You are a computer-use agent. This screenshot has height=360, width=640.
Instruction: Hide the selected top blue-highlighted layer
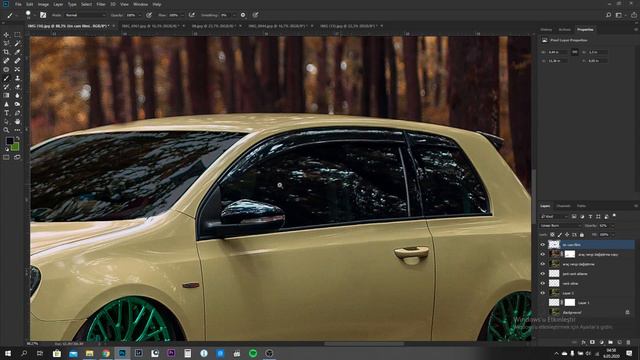(x=542, y=245)
